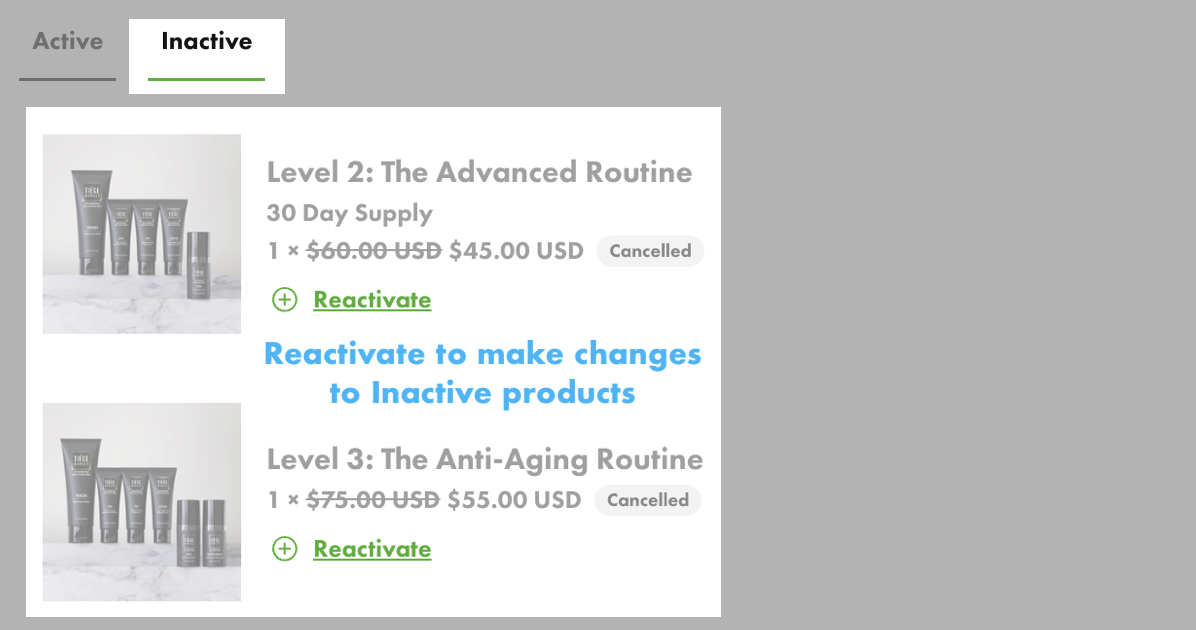Click the crossed-out $60.00 USD price
The image size is (1196, 630).
374,251
